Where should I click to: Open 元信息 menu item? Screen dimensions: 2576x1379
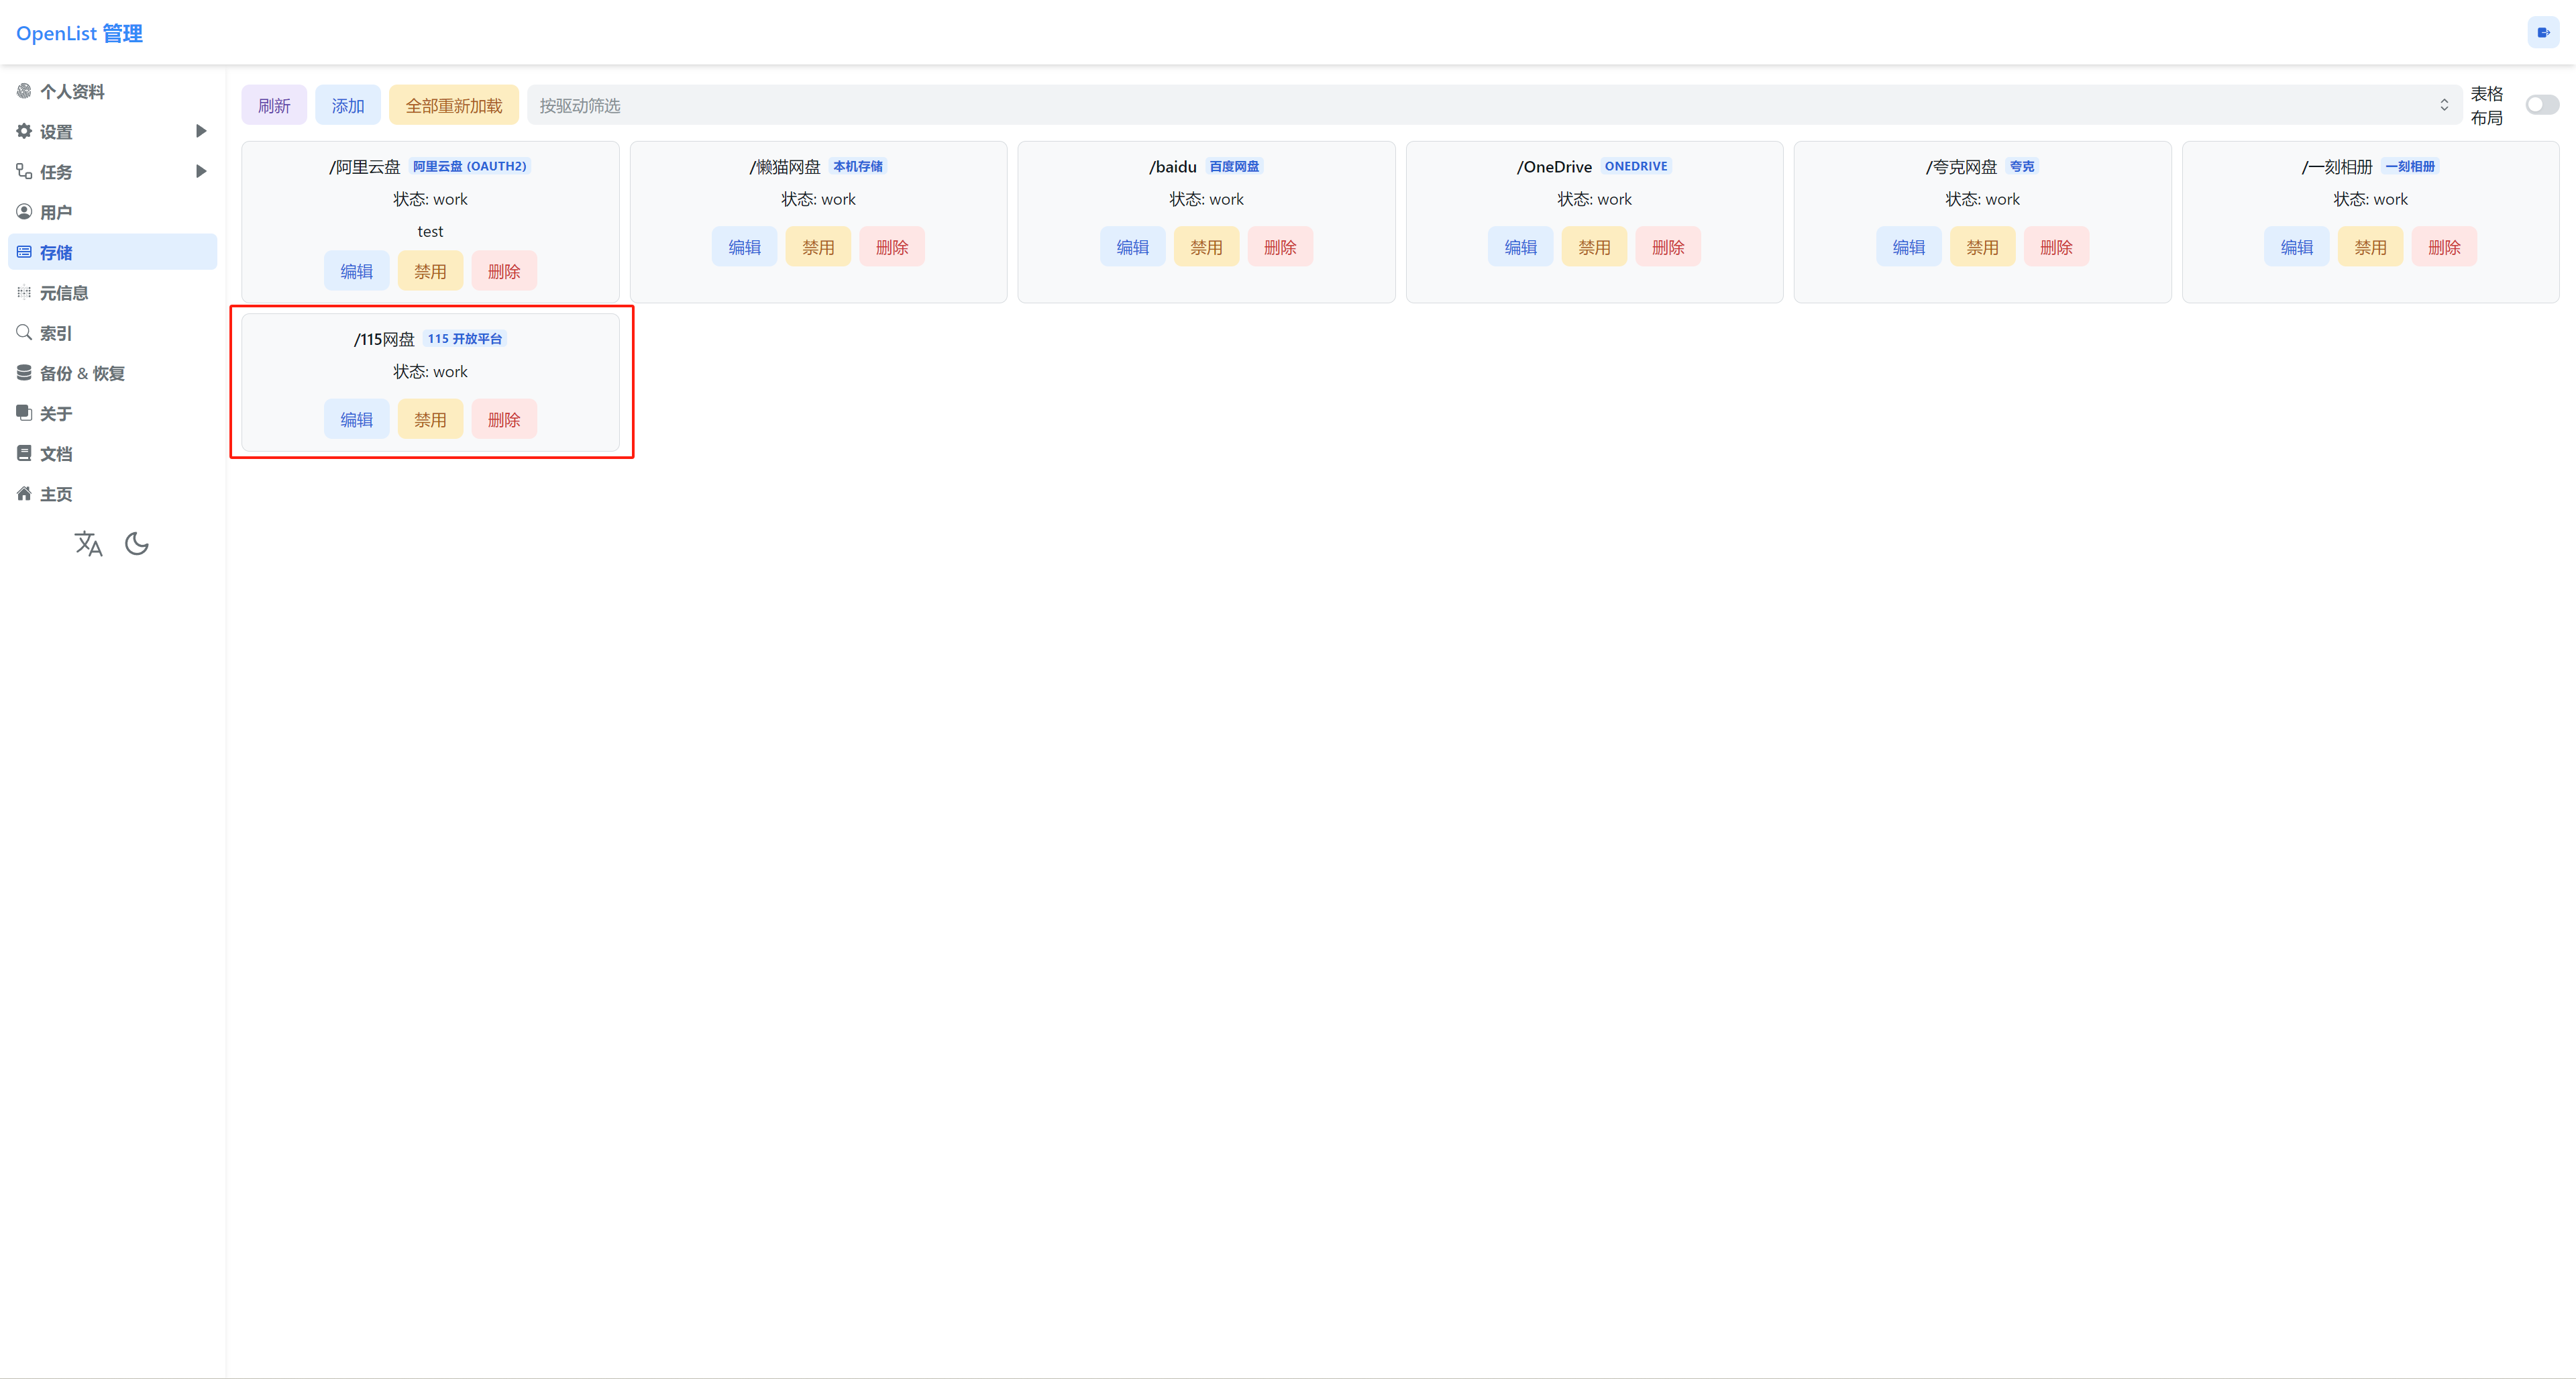[112, 292]
